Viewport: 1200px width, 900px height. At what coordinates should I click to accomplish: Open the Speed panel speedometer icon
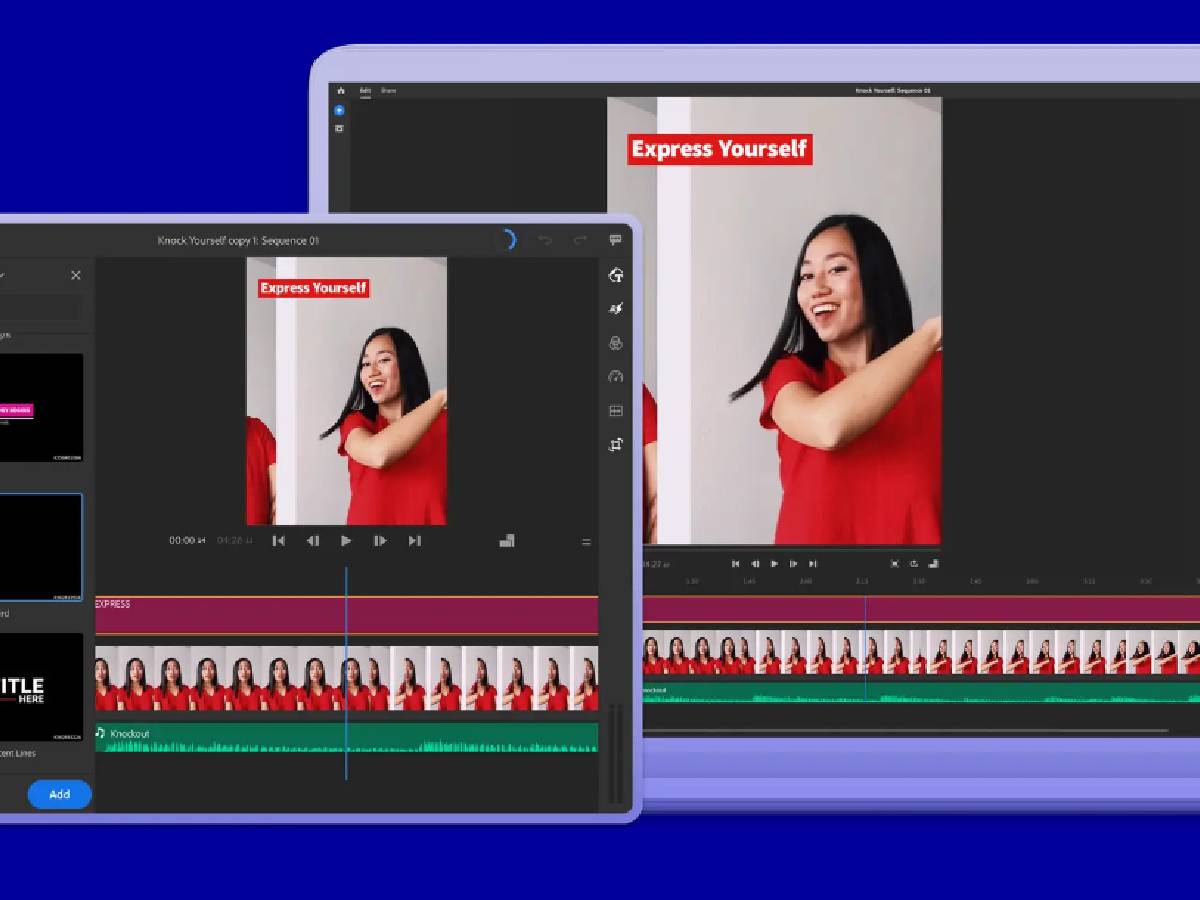click(616, 377)
